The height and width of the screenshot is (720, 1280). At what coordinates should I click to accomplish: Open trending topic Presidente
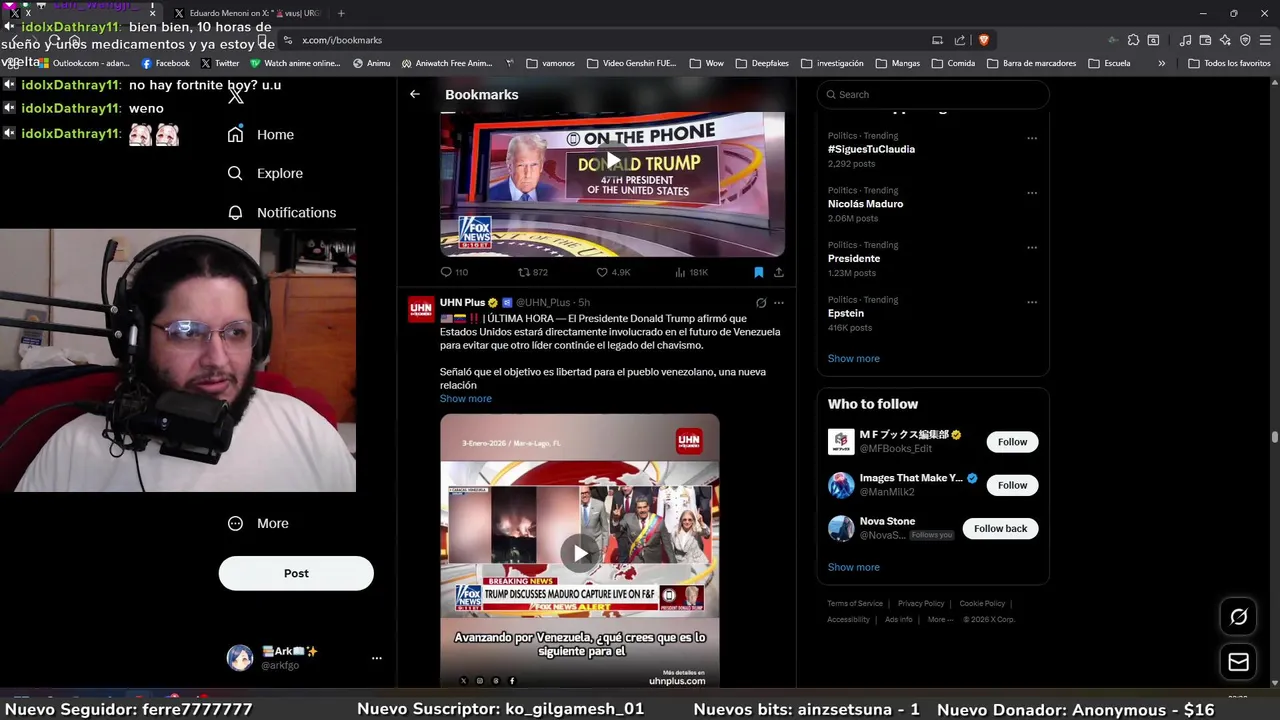(x=854, y=258)
